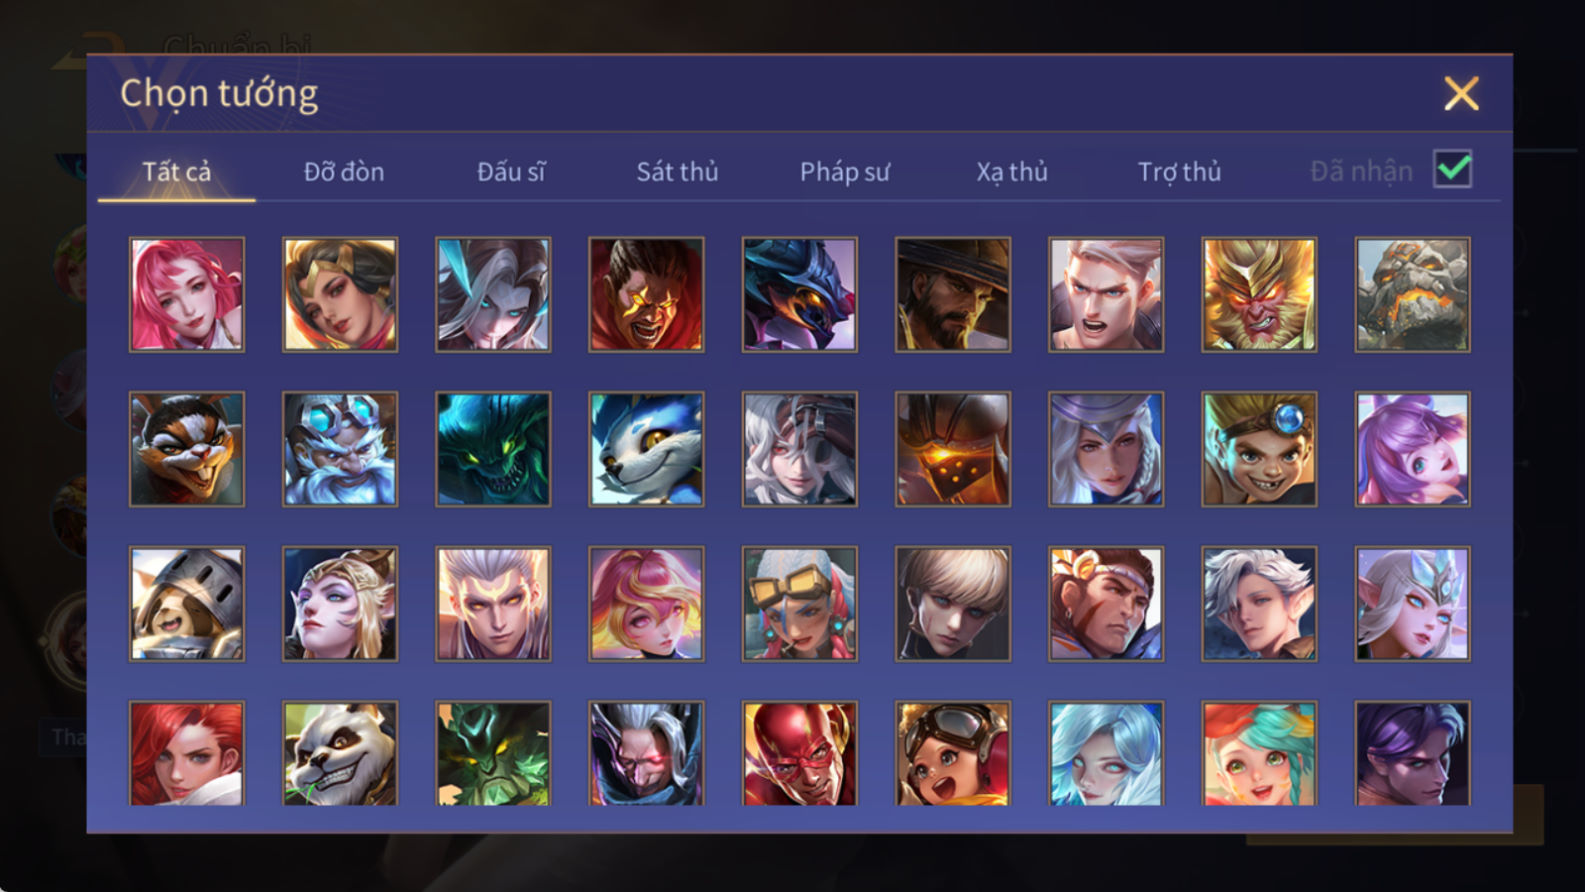Screen dimensions: 1585x892
Task: Select the white-bearded dwarf with goggles
Action: [340, 449]
